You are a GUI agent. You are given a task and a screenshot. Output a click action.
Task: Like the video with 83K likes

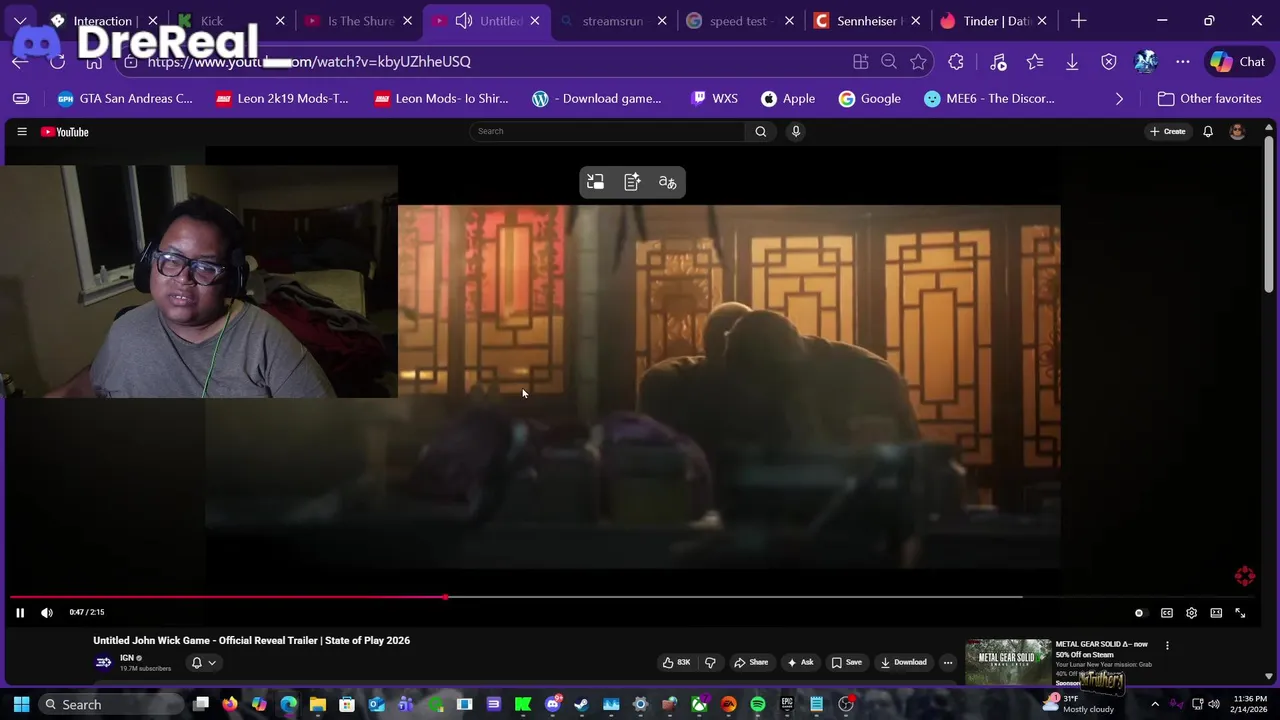coord(676,662)
